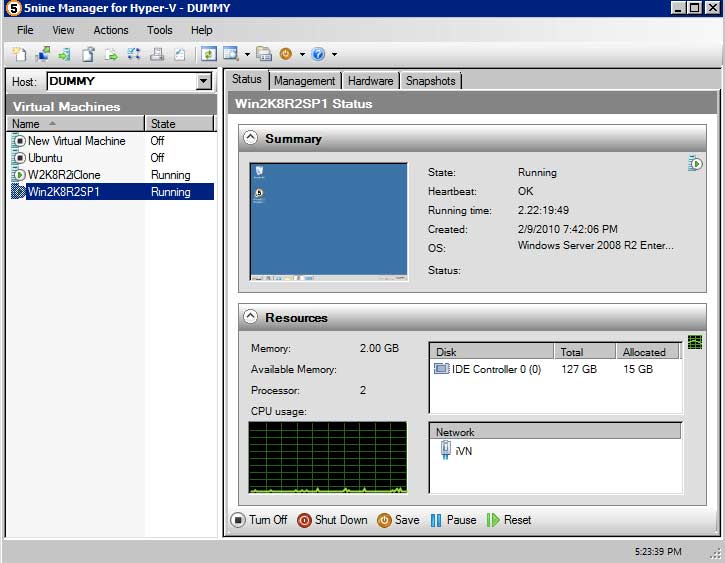Image resolution: width=725 pixels, height=563 pixels.
Task: Click the 127 GB total disk value
Action: [x=579, y=369]
